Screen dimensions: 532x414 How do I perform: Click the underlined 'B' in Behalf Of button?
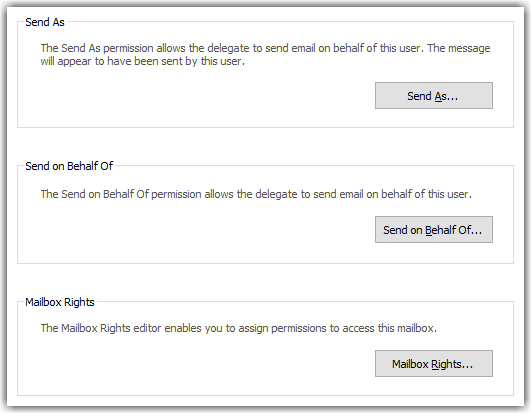click(428, 230)
